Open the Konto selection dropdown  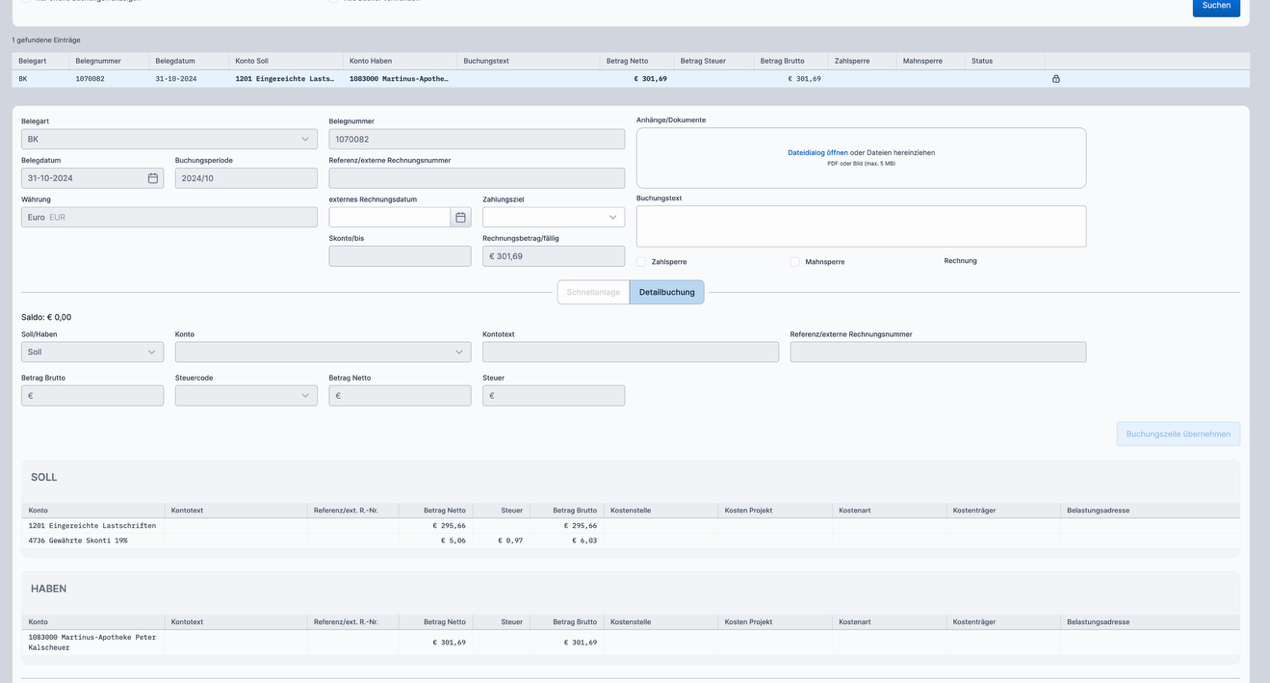click(322, 352)
